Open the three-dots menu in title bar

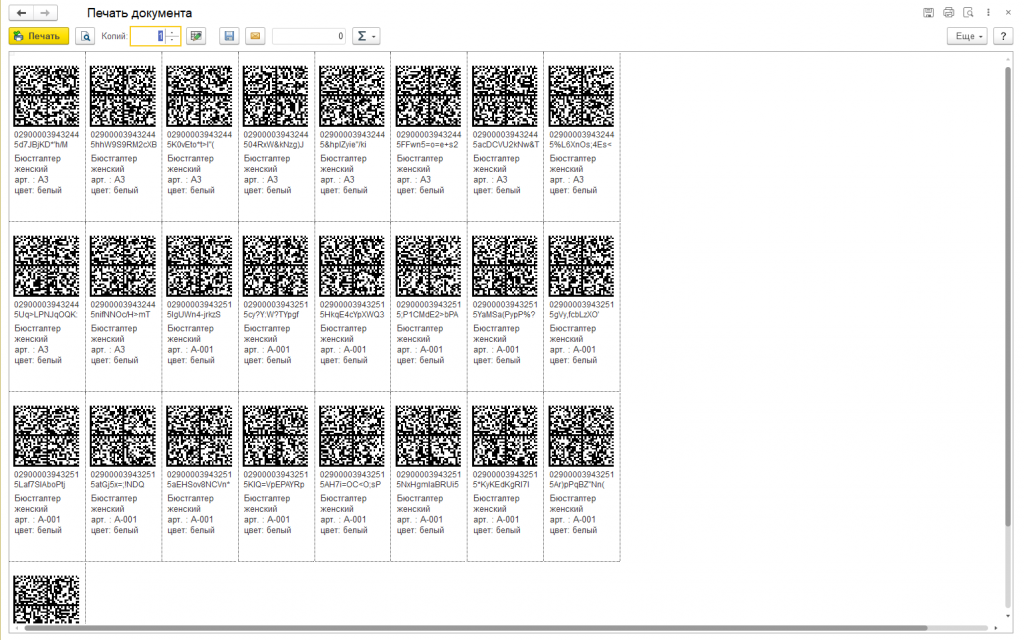click(988, 12)
